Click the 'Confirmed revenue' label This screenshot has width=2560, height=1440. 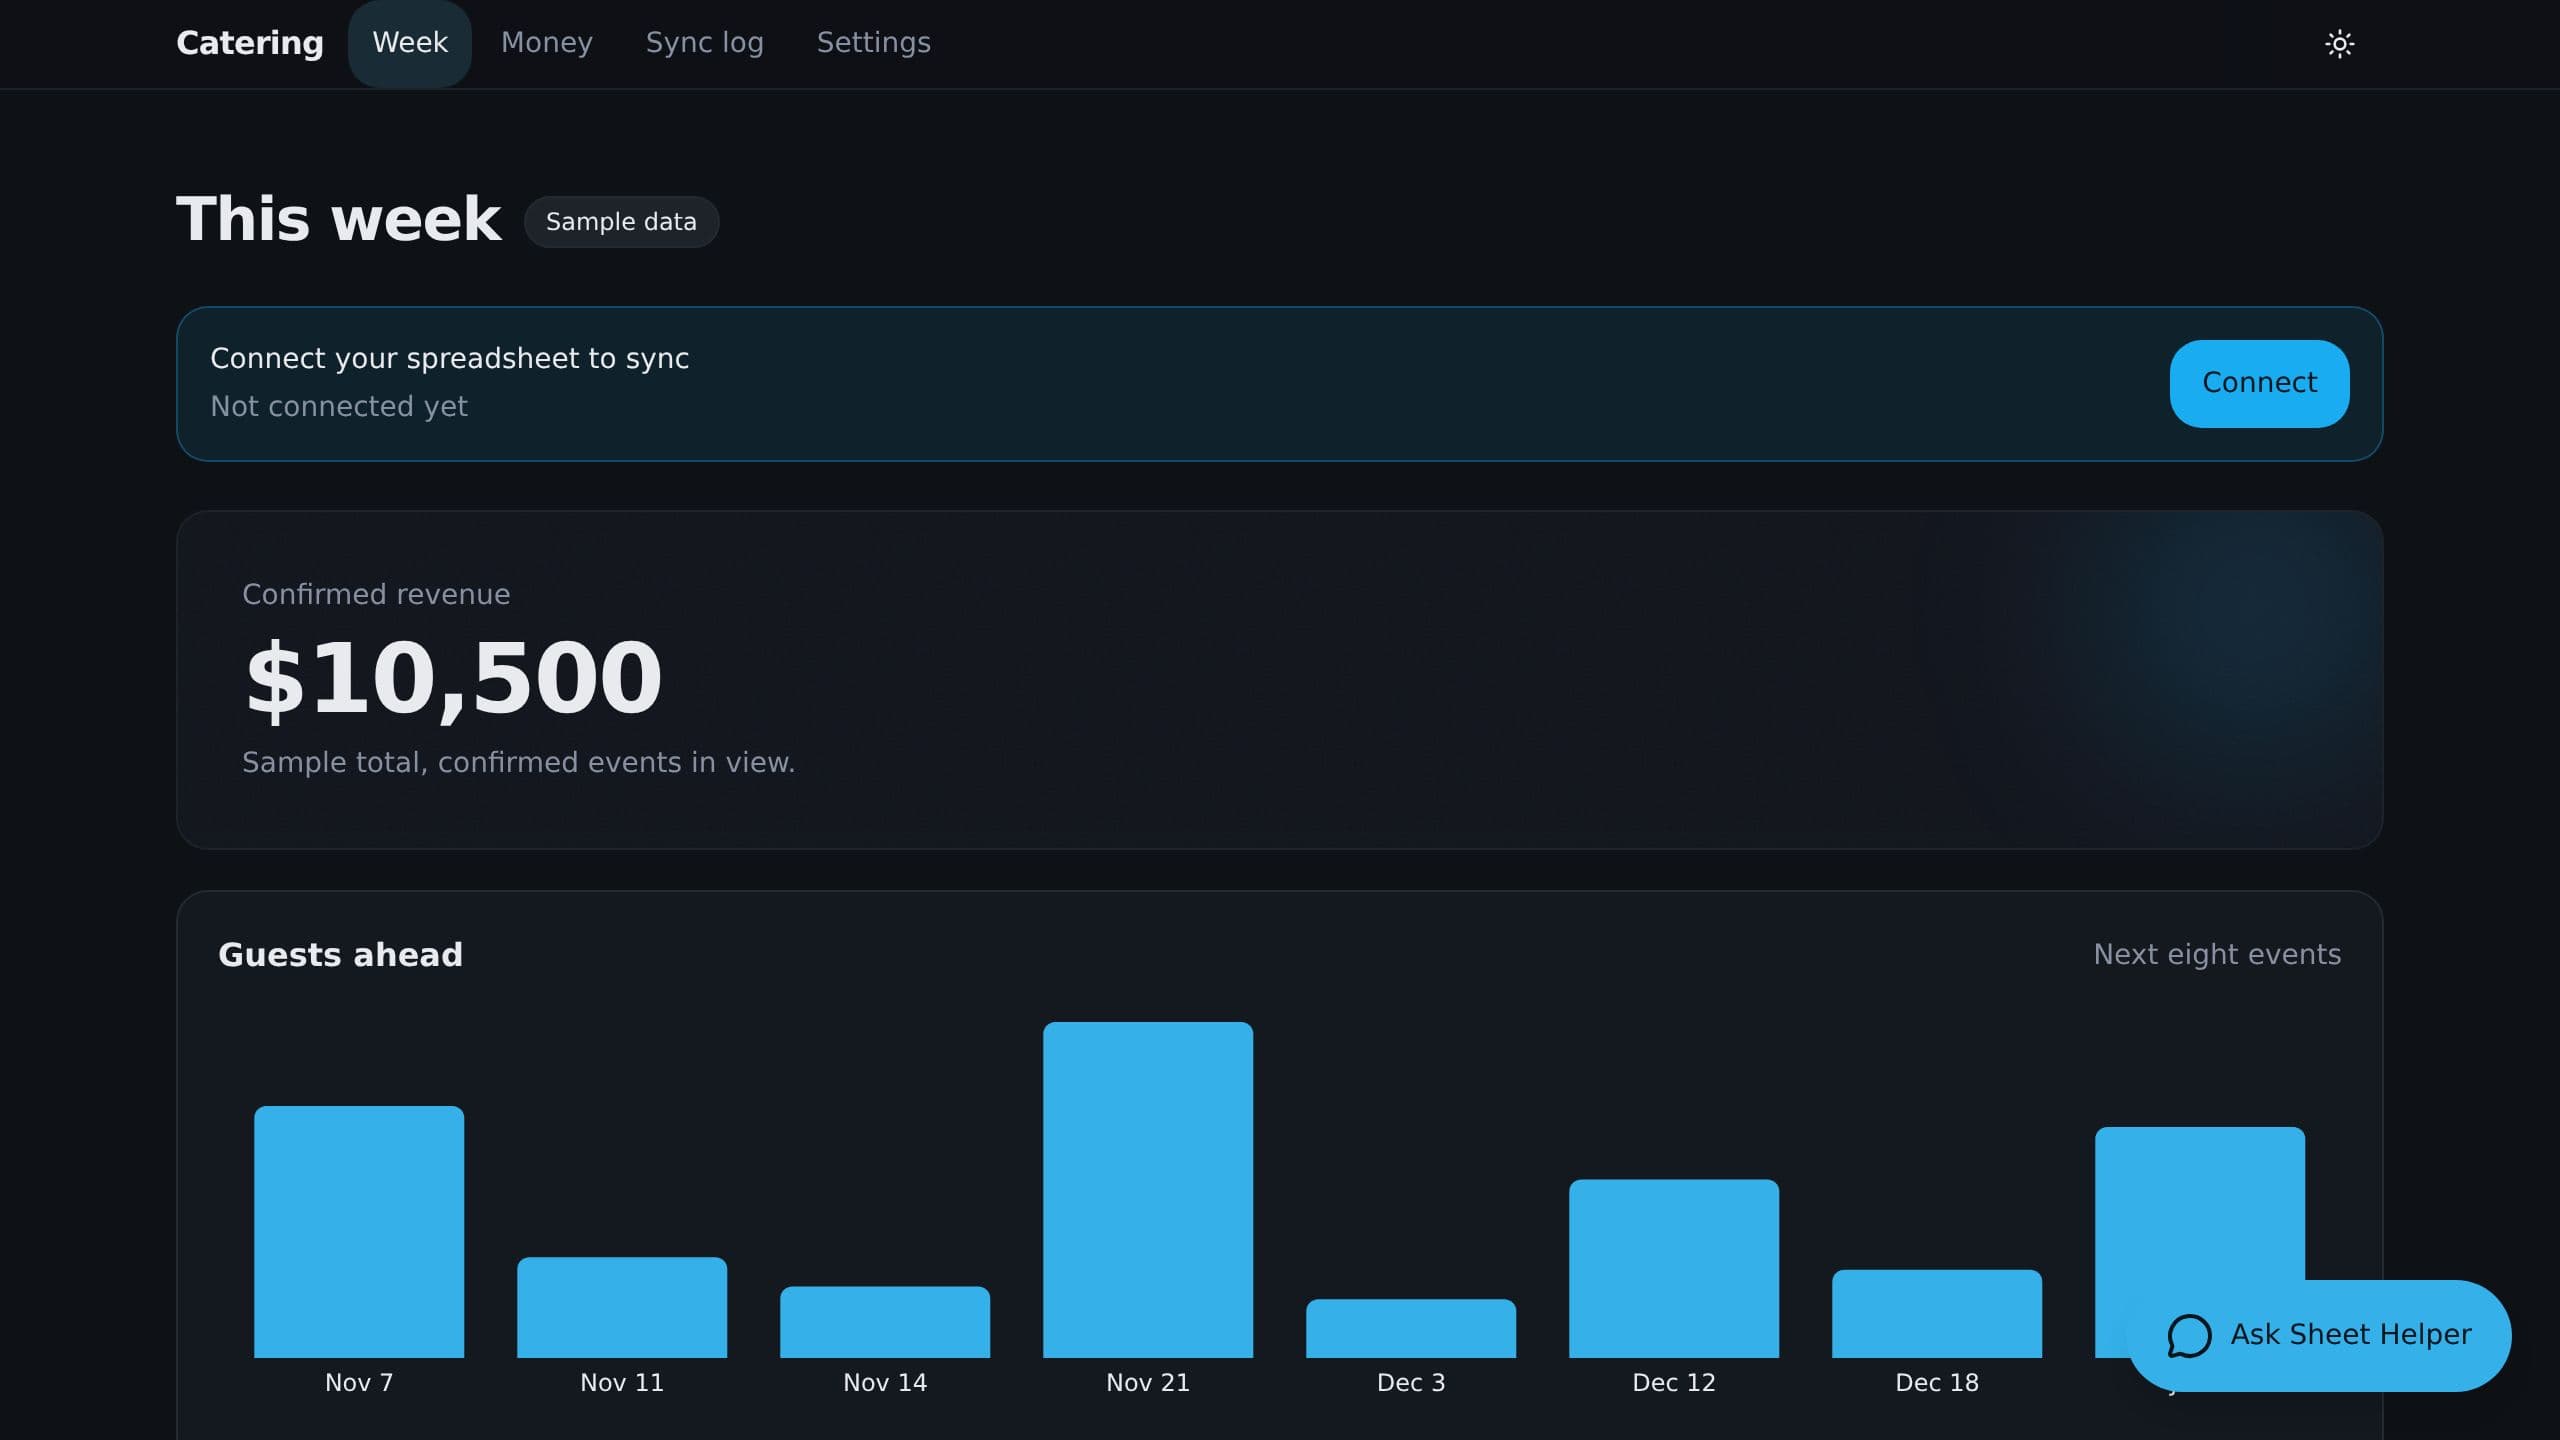tap(376, 594)
